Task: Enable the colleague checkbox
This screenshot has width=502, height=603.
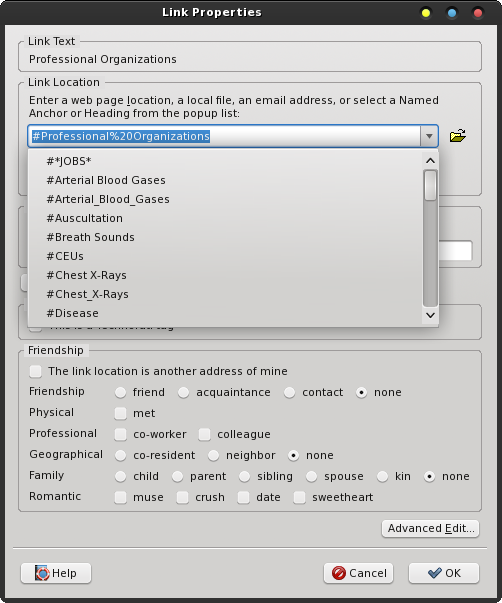Action: pyautogui.click(x=204, y=434)
